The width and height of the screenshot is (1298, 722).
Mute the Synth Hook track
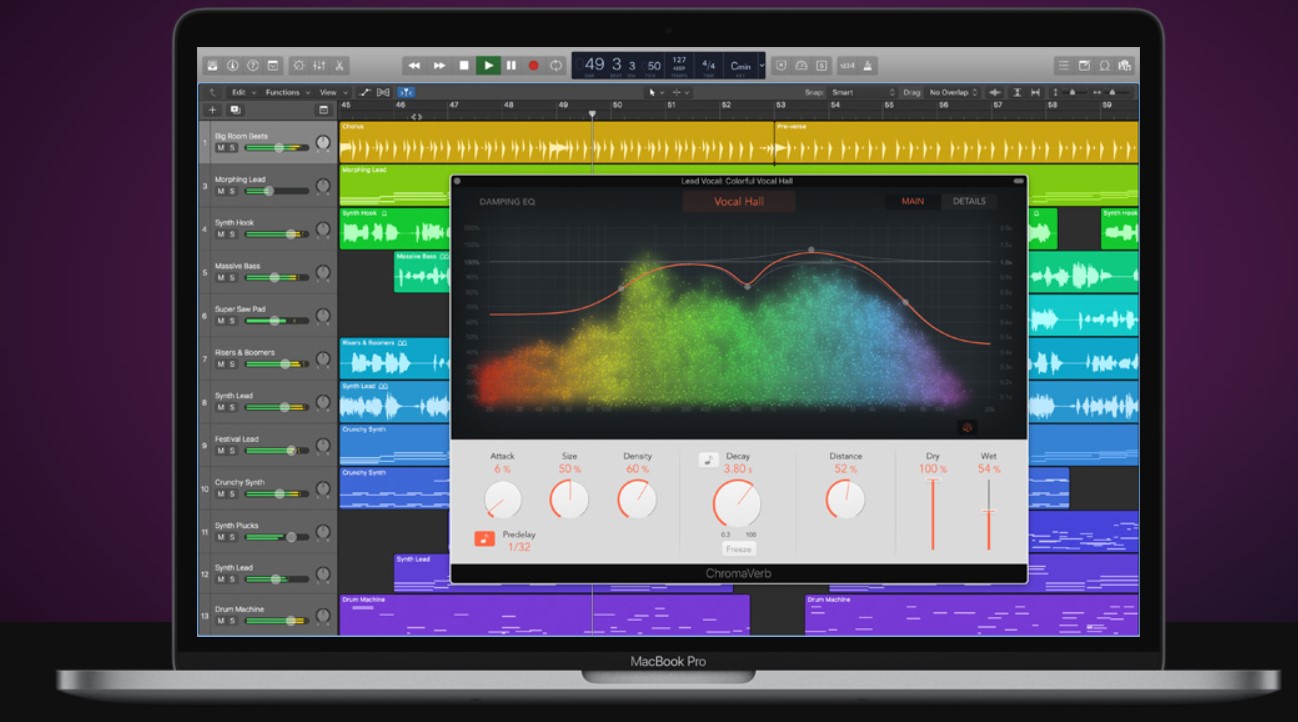[x=221, y=234]
